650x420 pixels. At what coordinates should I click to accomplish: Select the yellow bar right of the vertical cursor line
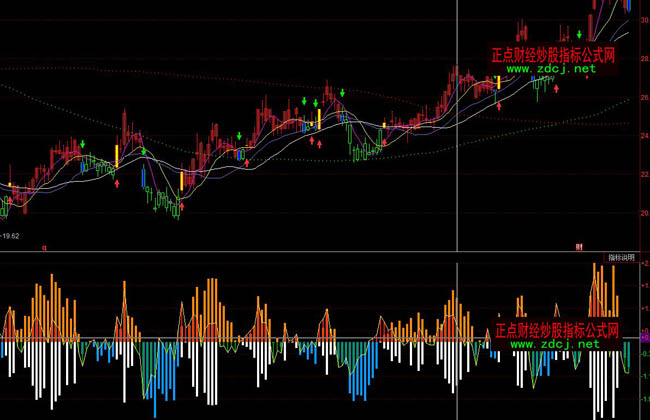pyautogui.click(x=498, y=84)
